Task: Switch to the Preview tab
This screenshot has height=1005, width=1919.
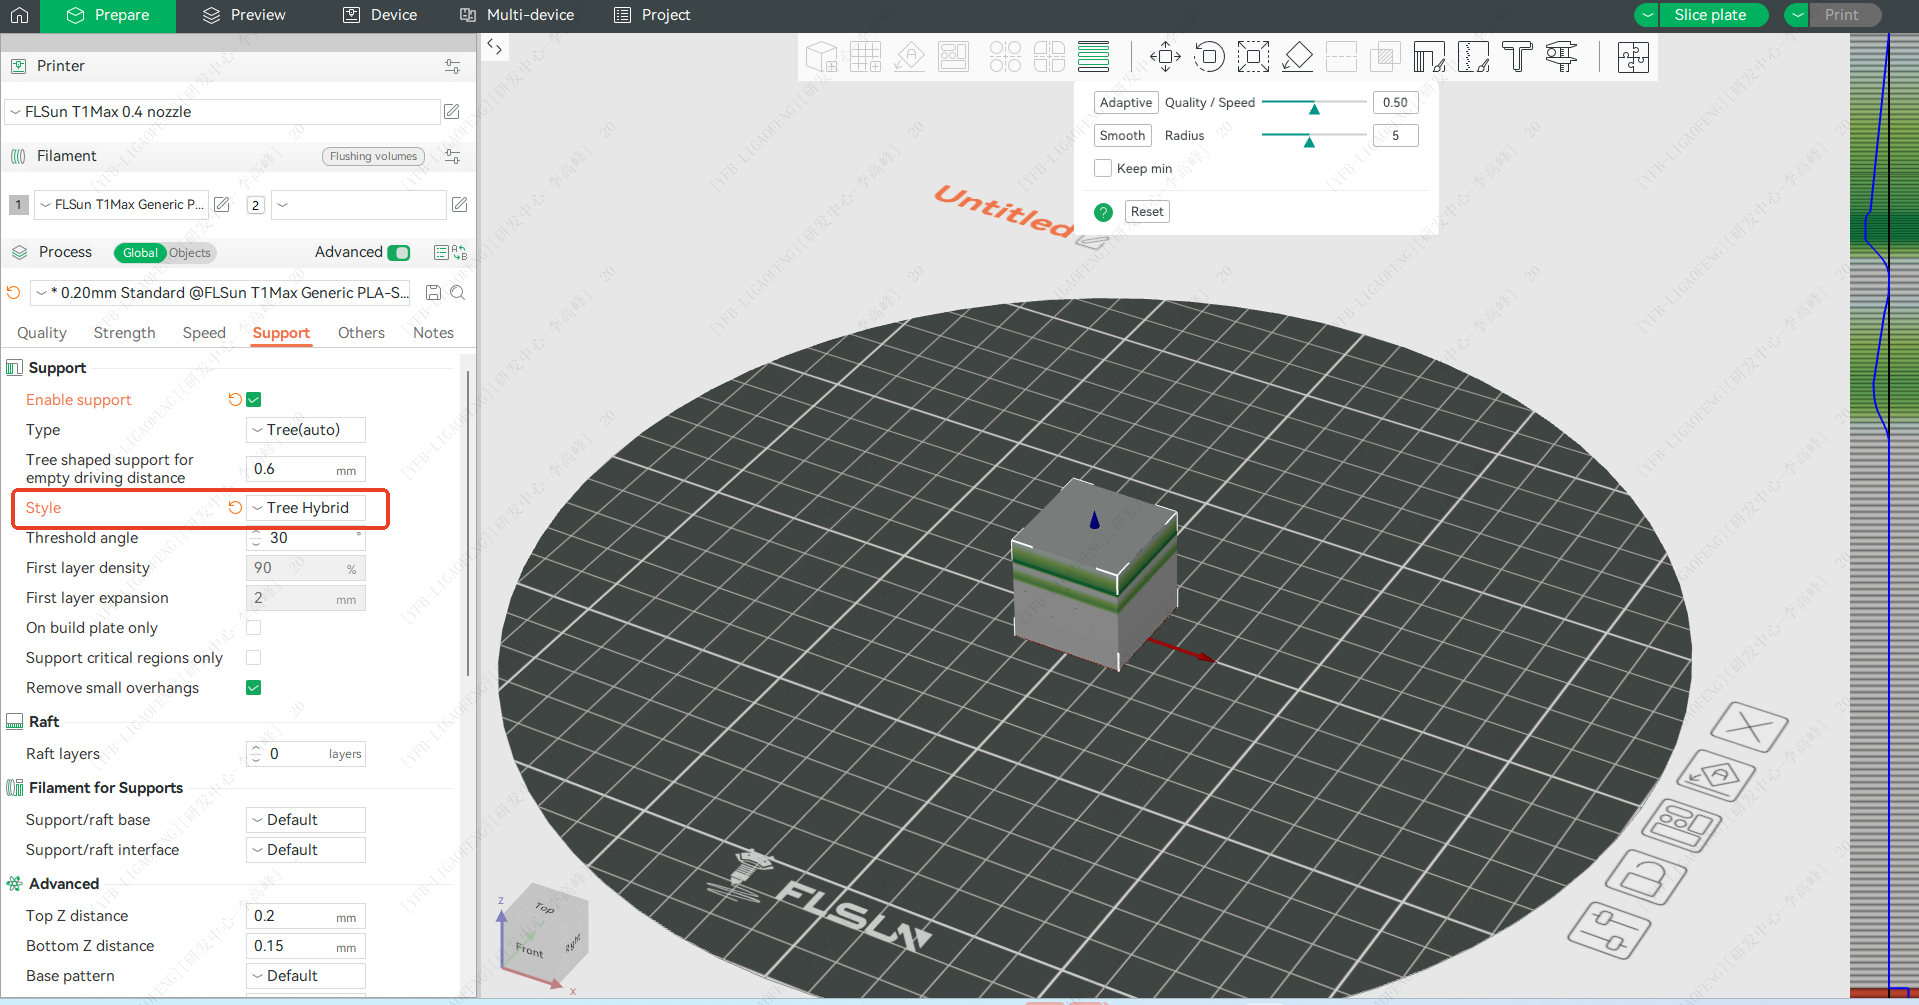Action: click(x=244, y=15)
